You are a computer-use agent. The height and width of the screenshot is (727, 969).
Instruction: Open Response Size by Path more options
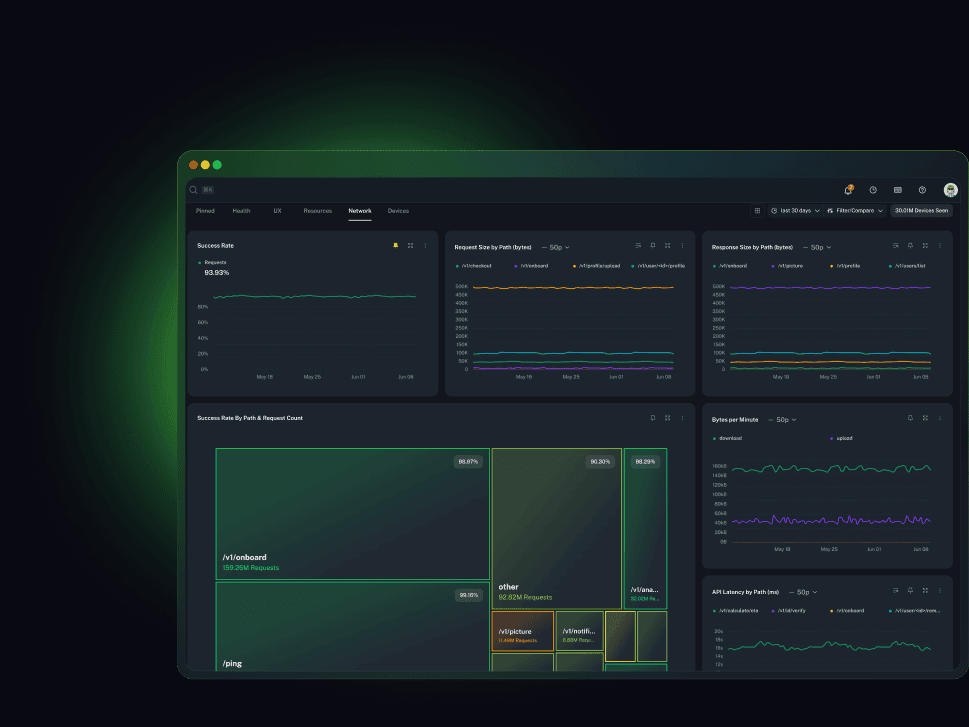pos(940,245)
